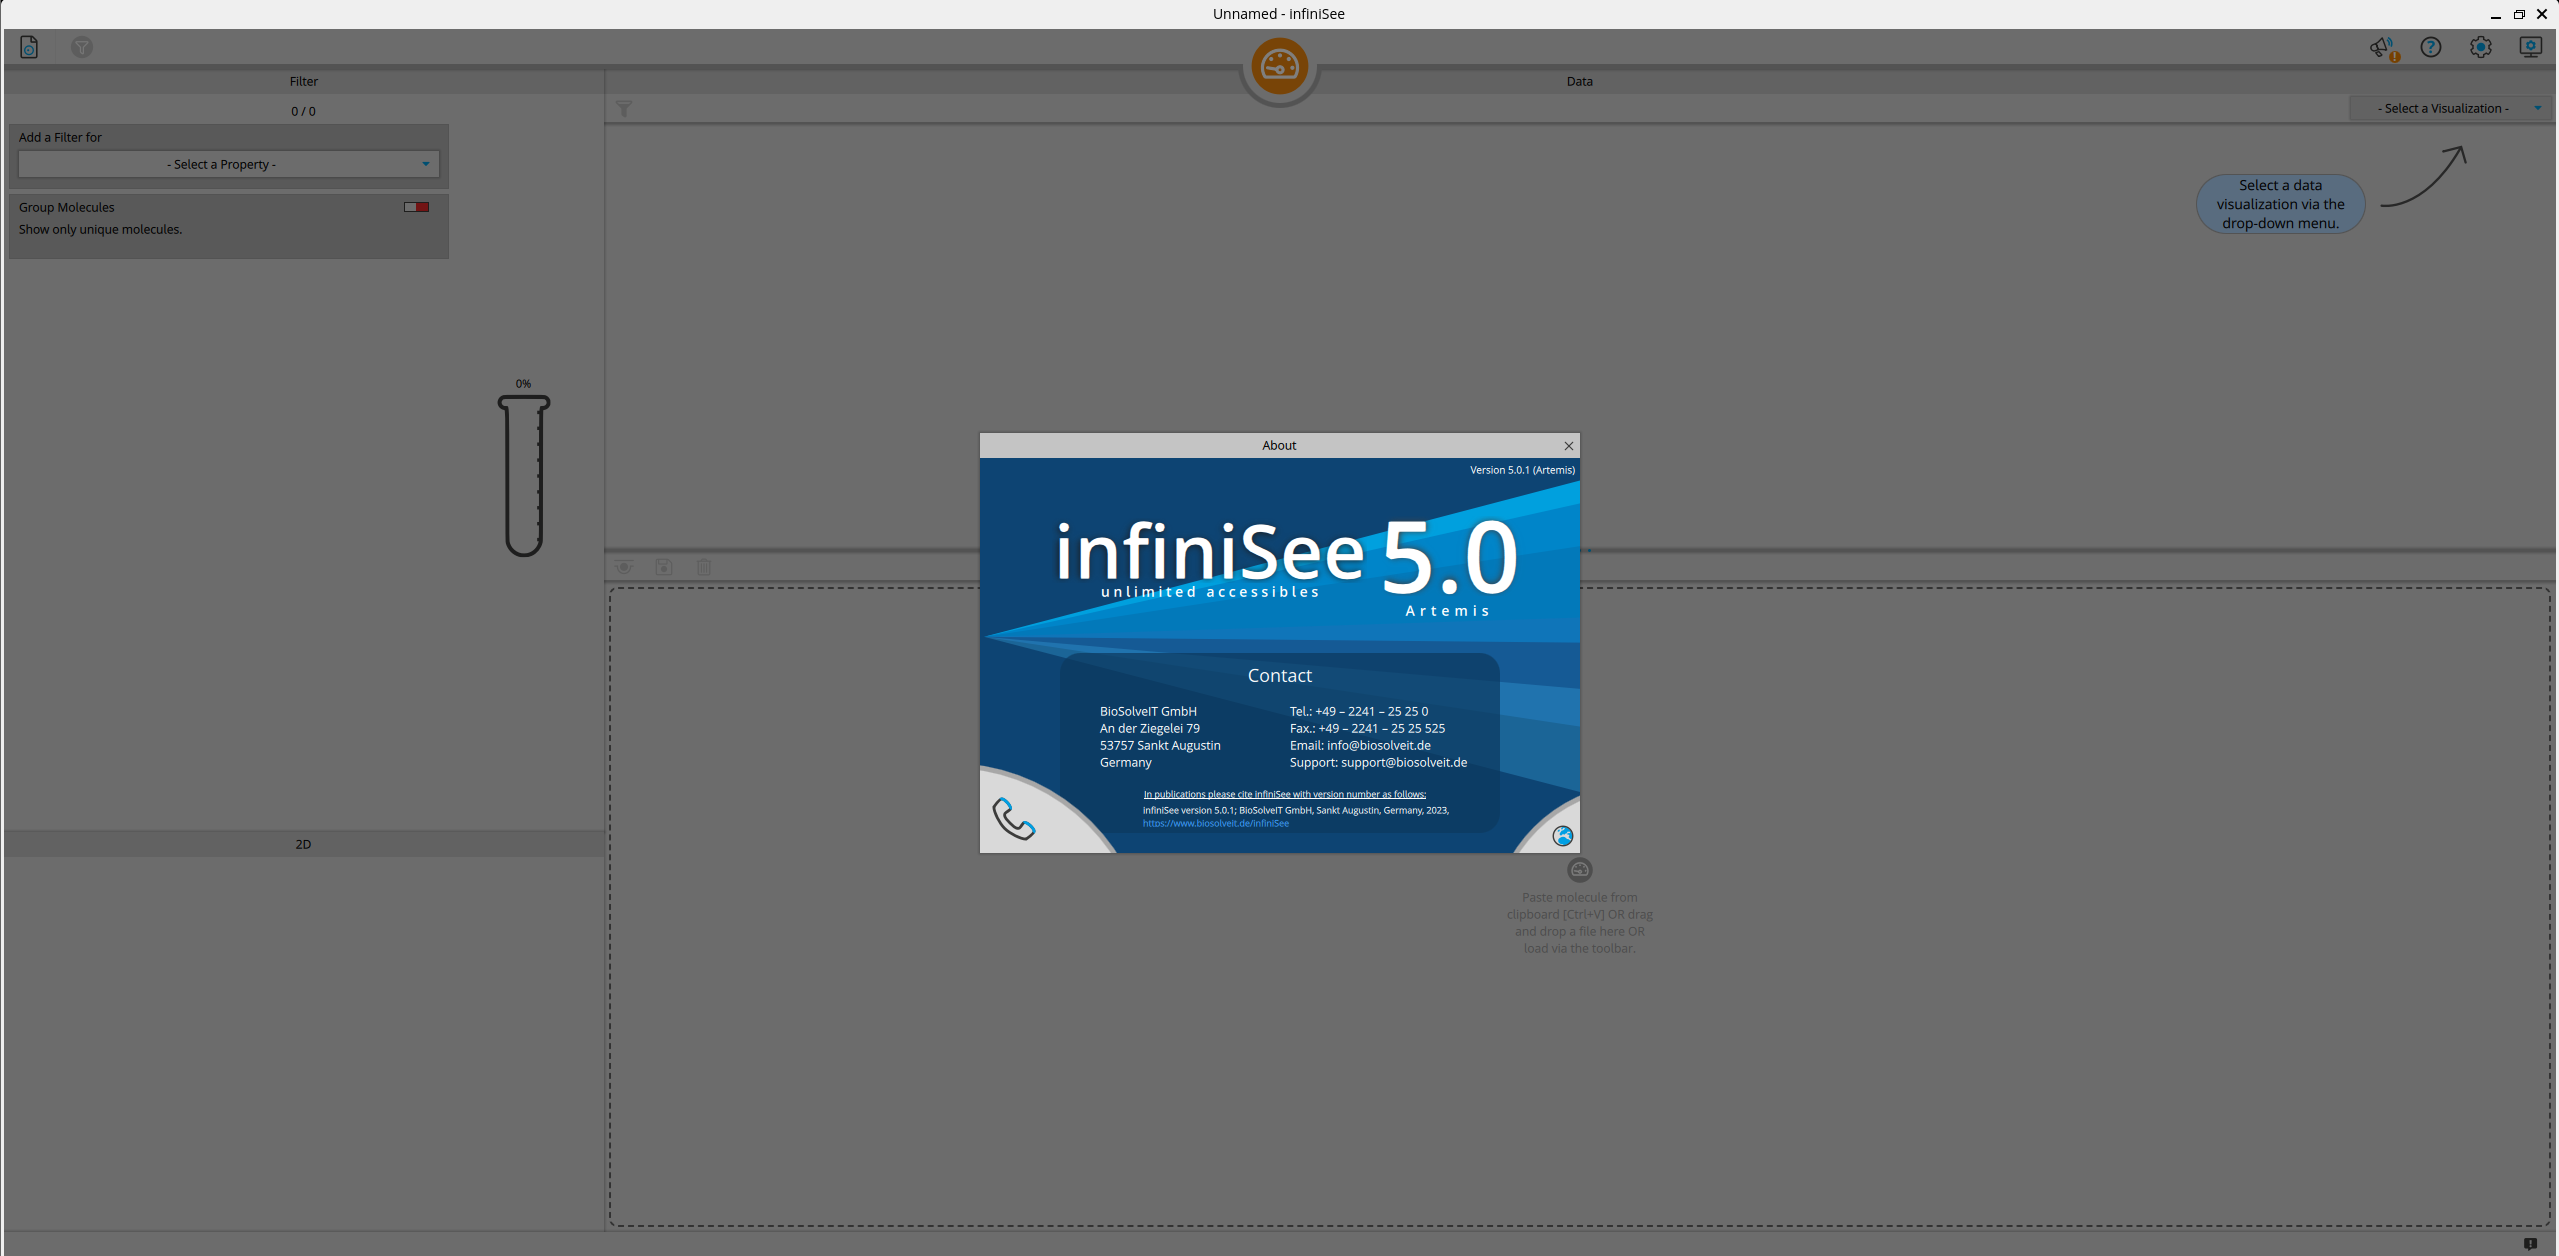Click the test tube filter gauge
Viewport: 2559px width, 1256px height.
tap(524, 475)
